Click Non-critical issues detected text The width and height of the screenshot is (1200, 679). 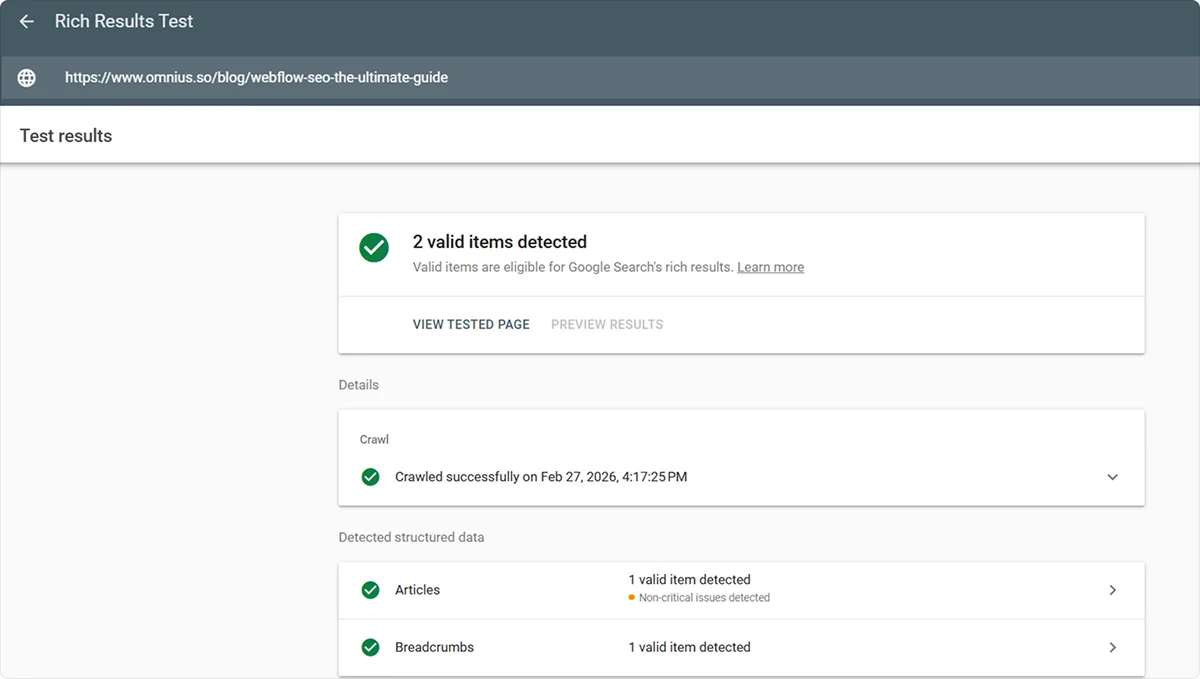704,598
